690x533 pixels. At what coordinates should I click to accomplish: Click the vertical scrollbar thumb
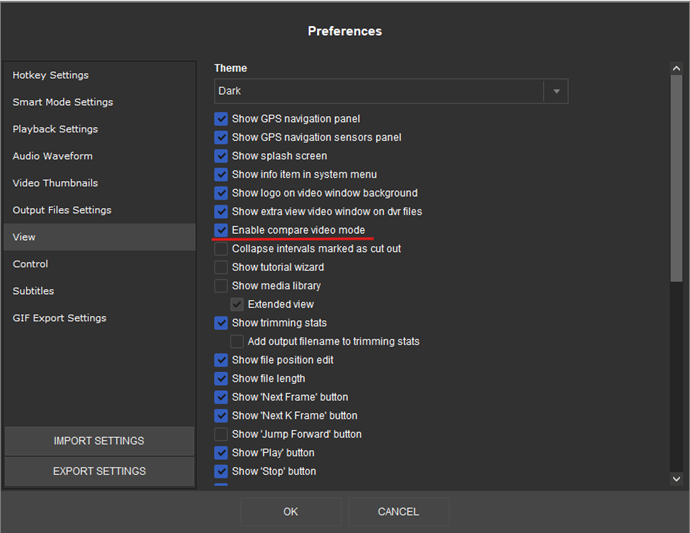click(x=676, y=178)
